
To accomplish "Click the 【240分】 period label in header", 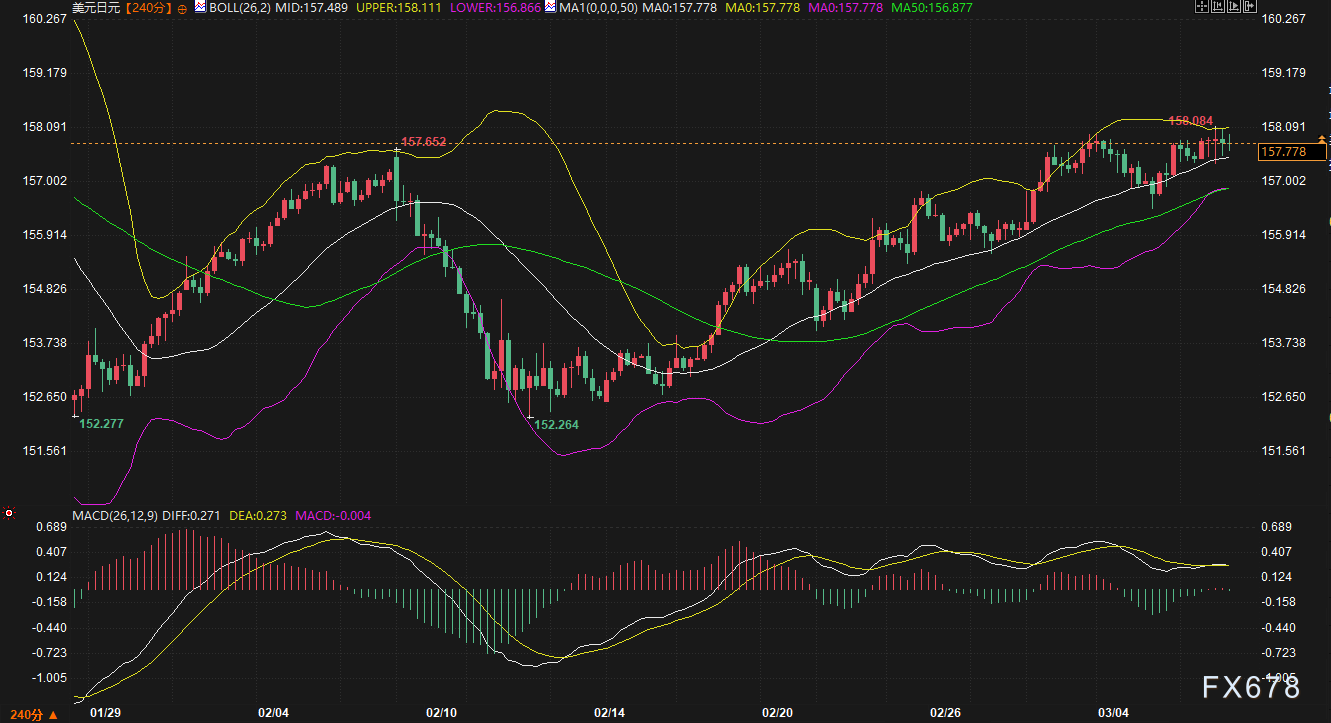I will (147, 7).
